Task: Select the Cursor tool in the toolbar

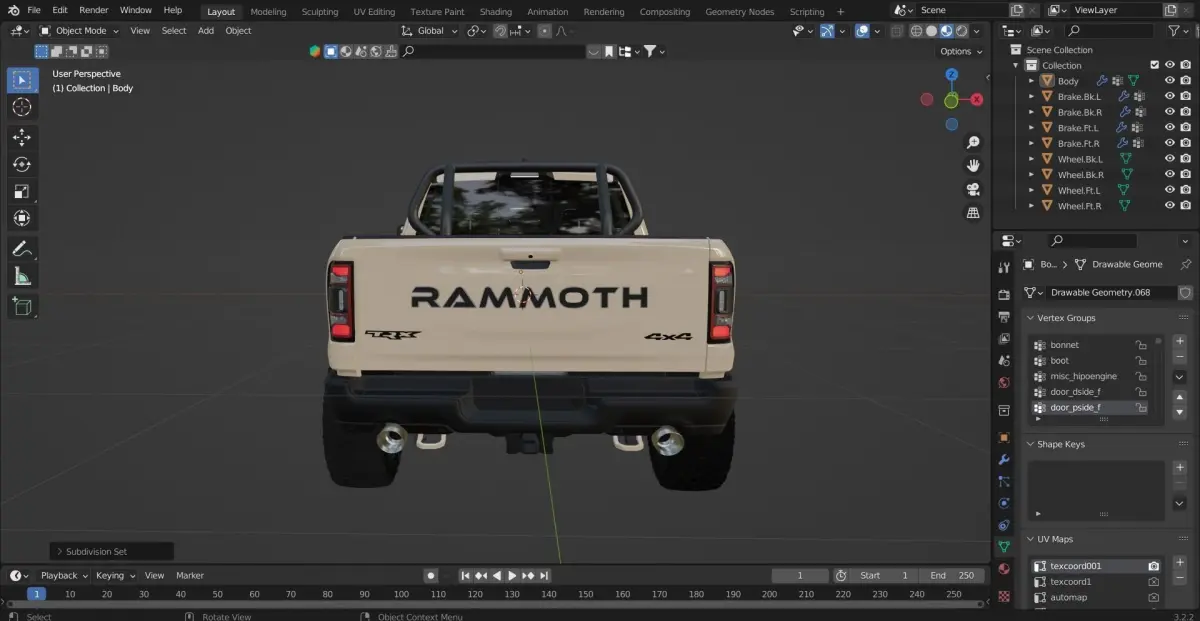Action: [x=22, y=107]
